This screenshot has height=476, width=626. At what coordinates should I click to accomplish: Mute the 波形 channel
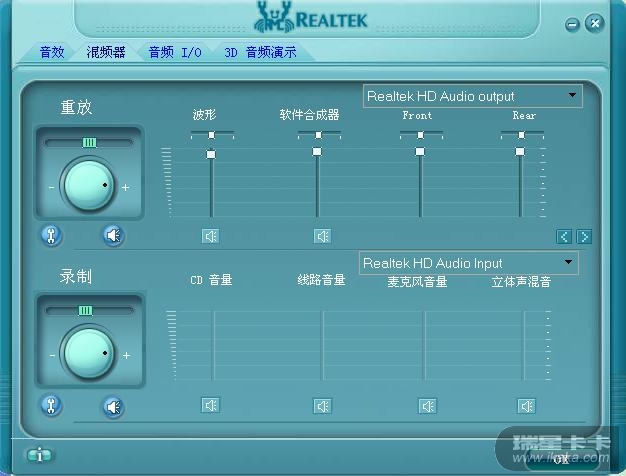click(210, 236)
